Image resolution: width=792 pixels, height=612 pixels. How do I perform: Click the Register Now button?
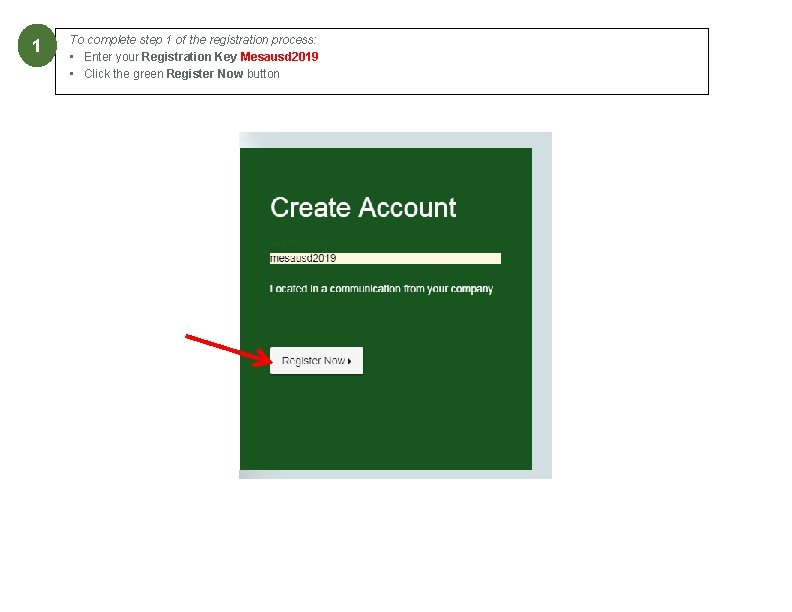click(x=316, y=361)
